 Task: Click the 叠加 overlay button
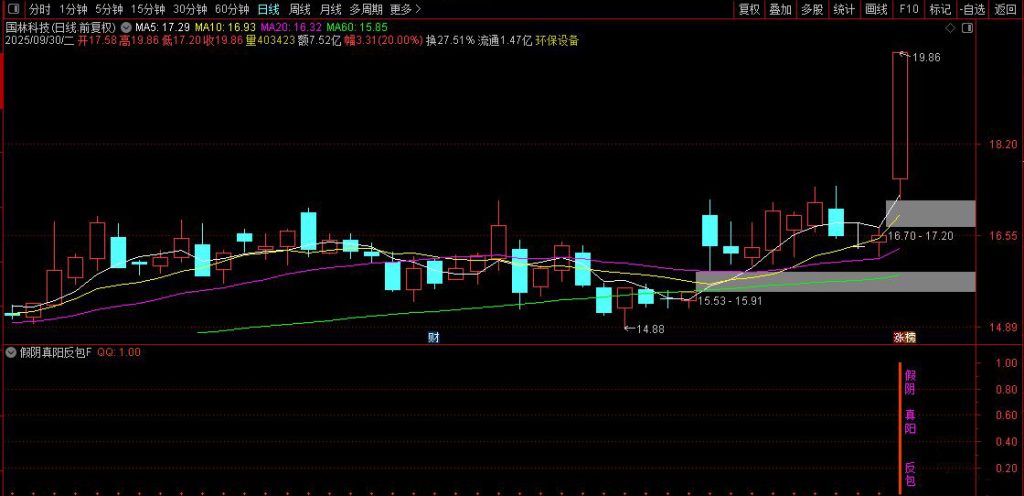coord(780,9)
